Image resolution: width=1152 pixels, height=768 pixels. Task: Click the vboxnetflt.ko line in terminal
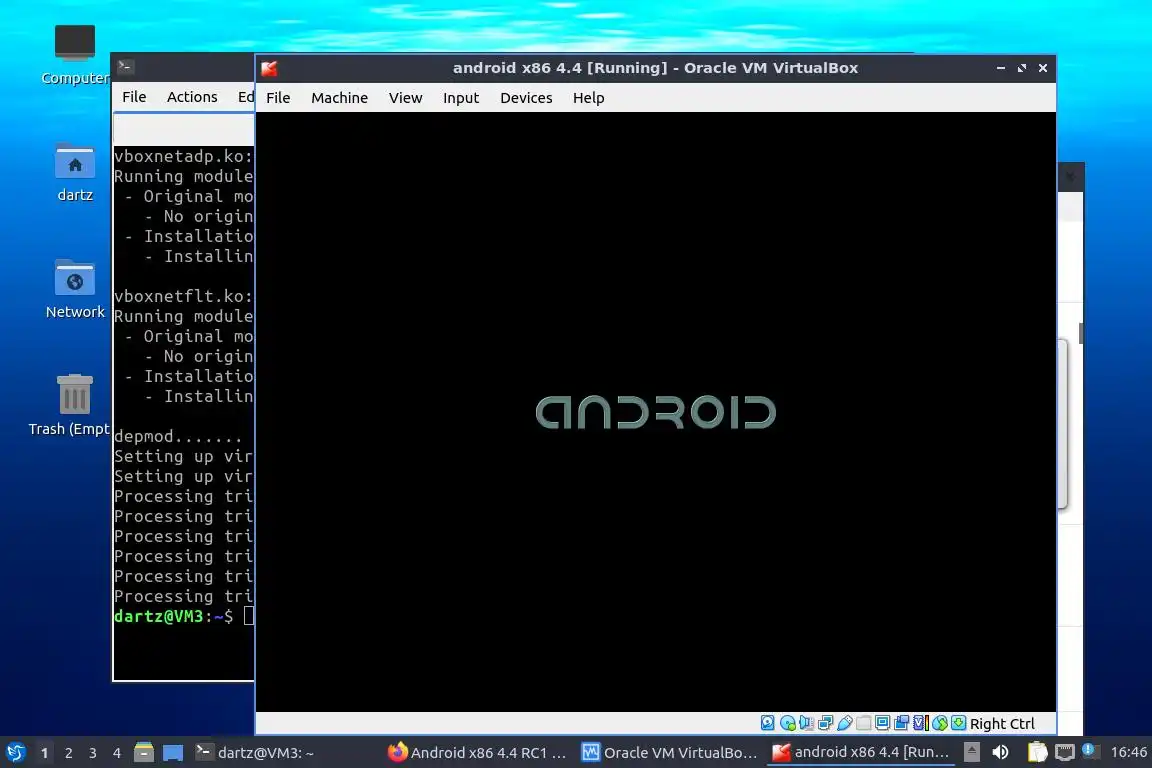(x=184, y=296)
